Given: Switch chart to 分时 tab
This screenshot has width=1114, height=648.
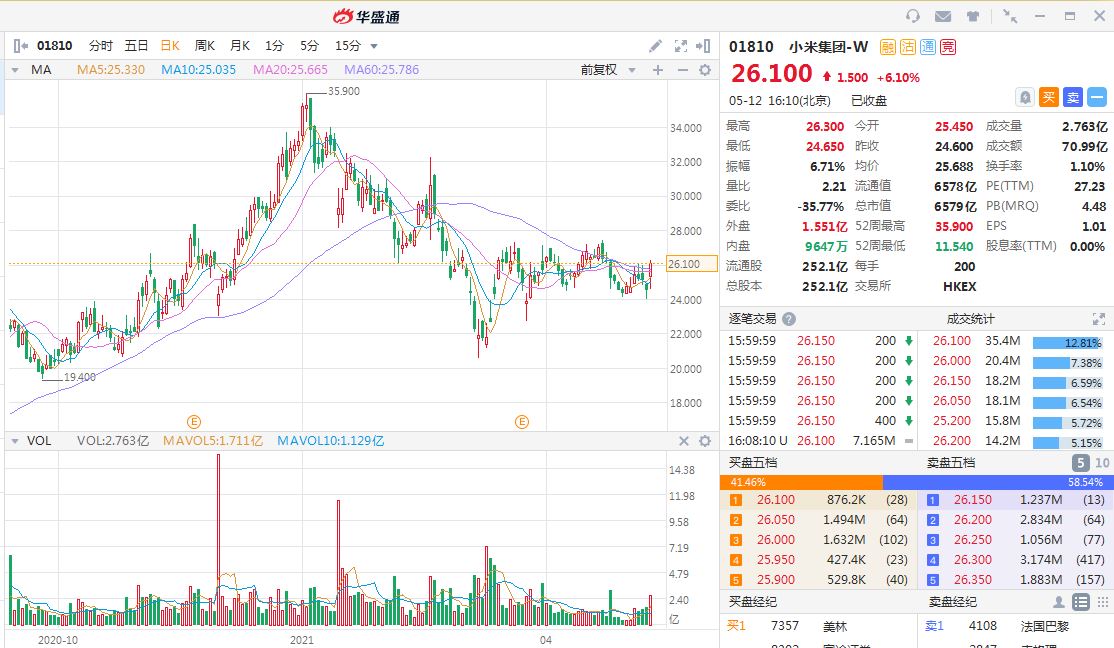Looking at the screenshot, I should click(101, 46).
